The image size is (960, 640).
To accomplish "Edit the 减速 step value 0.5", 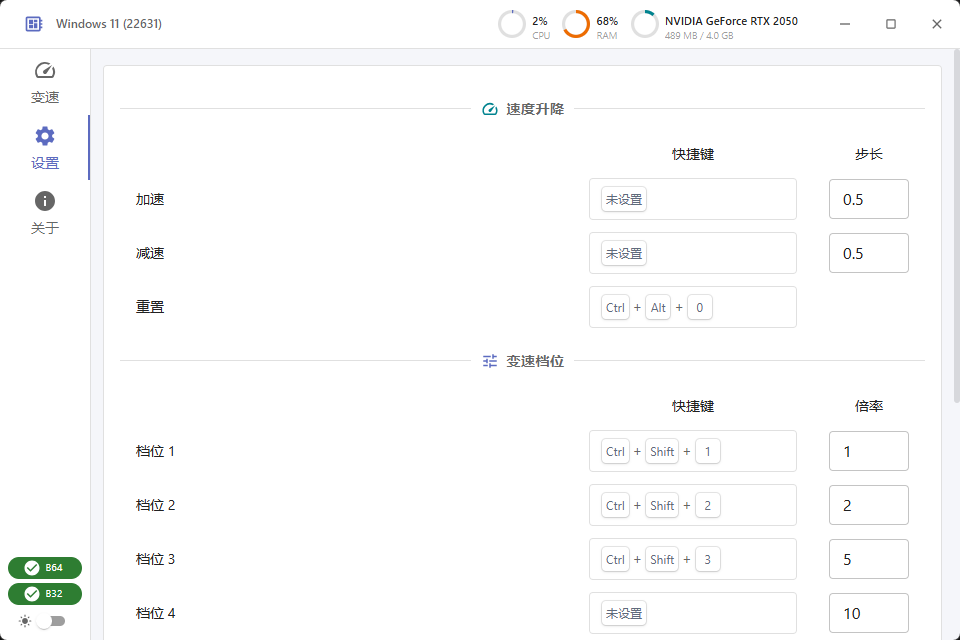I will pos(868,253).
